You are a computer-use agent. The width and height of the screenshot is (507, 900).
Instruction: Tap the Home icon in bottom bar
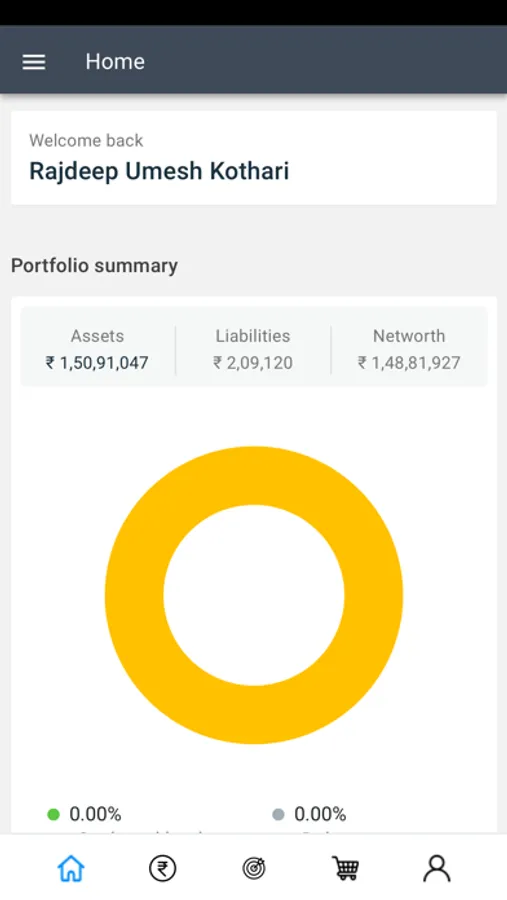pyautogui.click(x=71, y=868)
